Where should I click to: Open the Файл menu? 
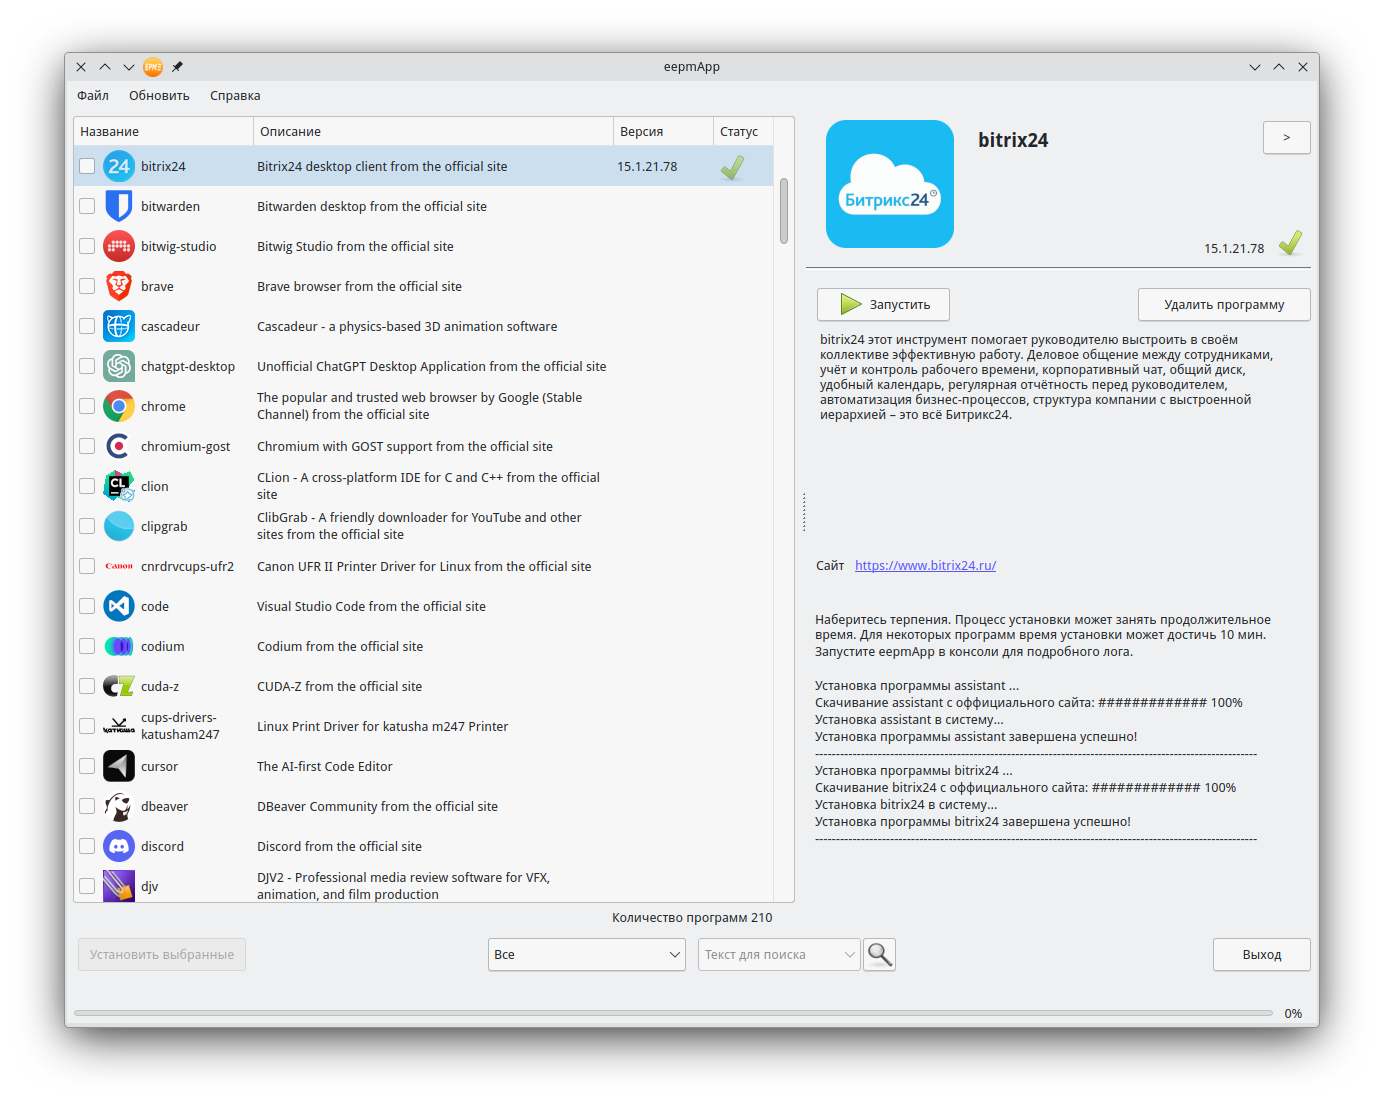pos(93,96)
